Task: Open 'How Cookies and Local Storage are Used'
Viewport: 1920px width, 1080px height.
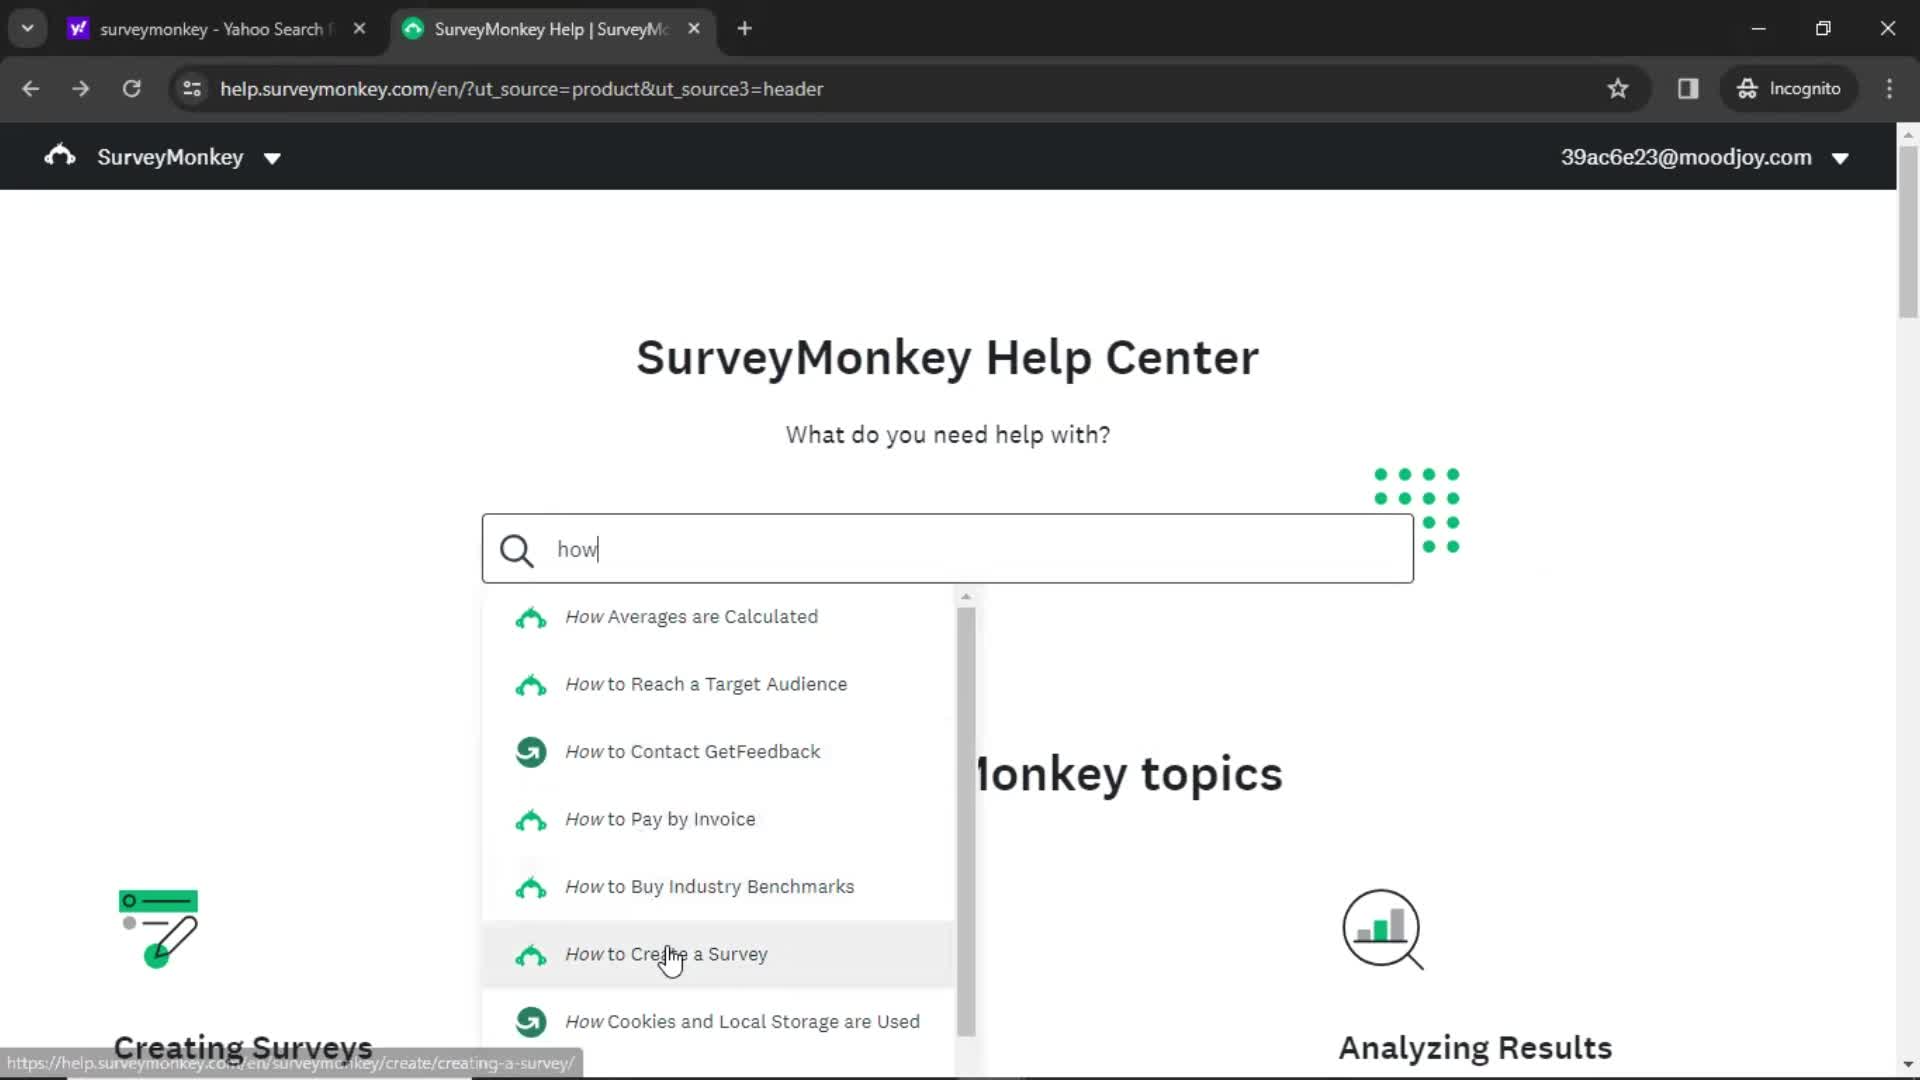Action: (718, 1022)
